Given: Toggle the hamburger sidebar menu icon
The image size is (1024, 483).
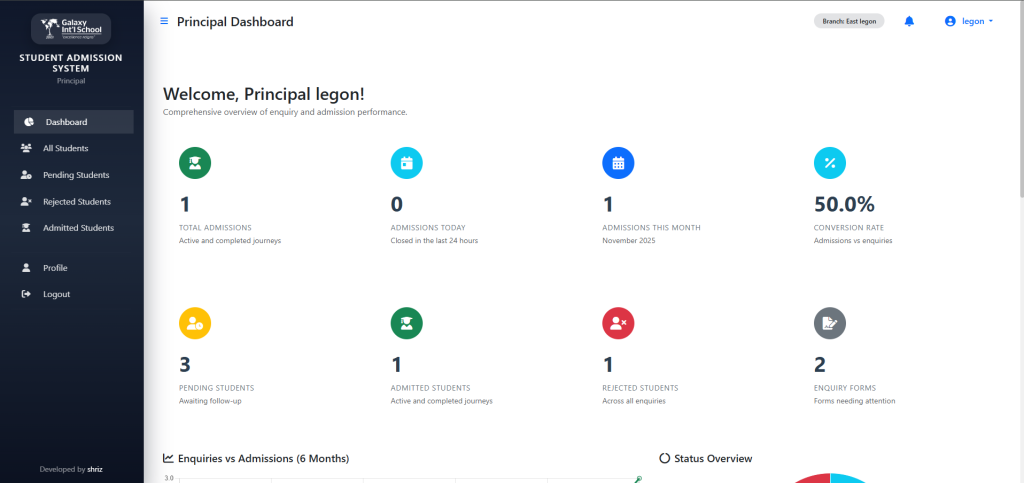Looking at the screenshot, I should point(164,21).
